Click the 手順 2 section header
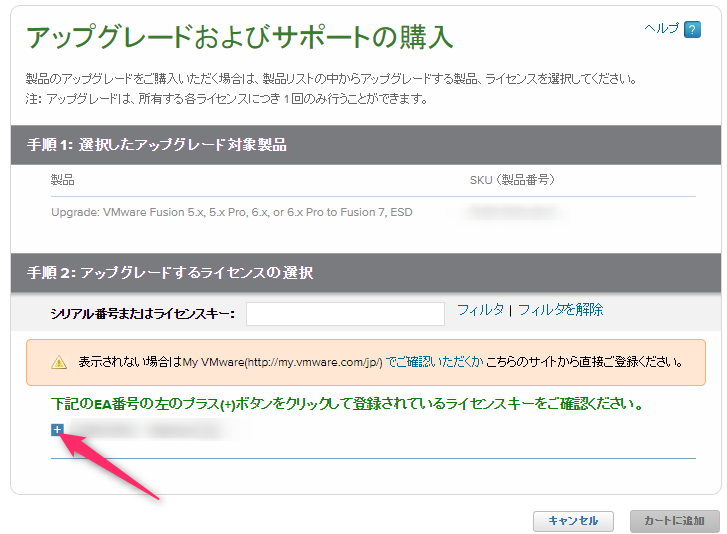Image resolution: width=727 pixels, height=534 pixels. [366, 273]
